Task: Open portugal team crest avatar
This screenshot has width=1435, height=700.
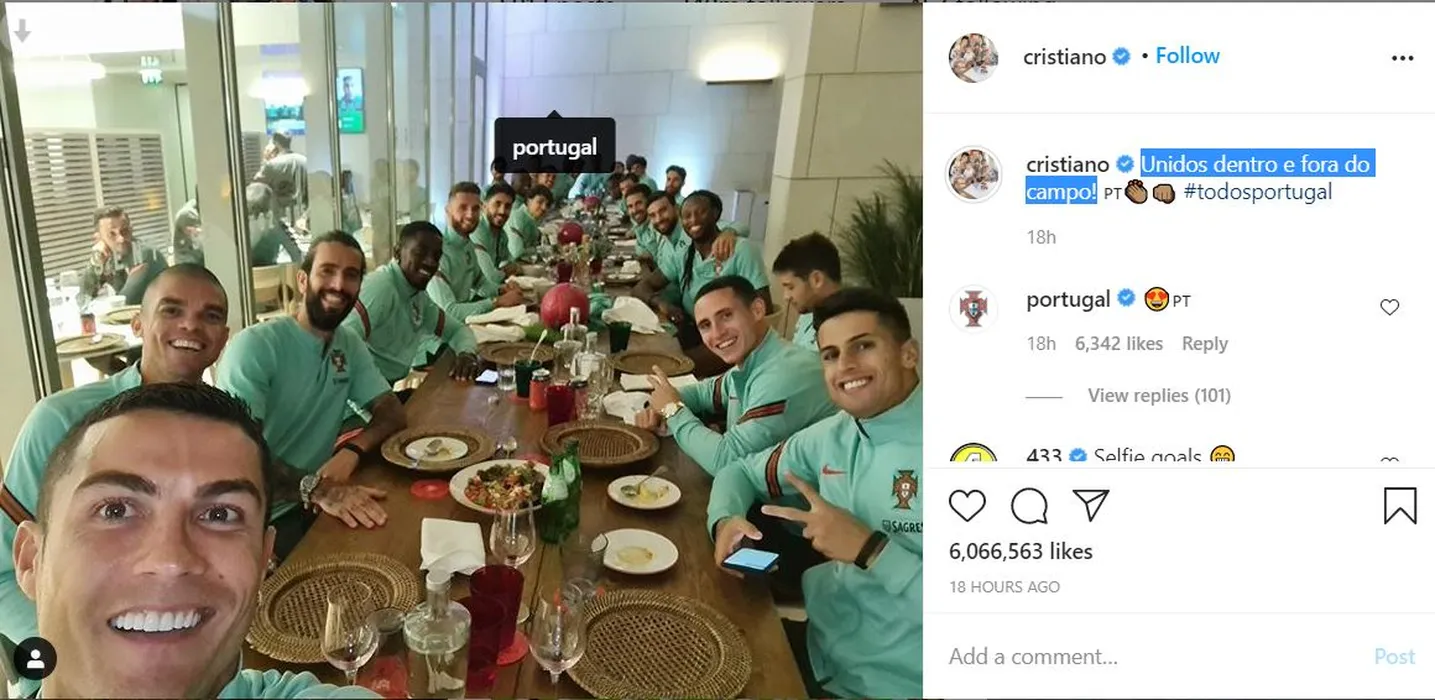Action: pos(973,307)
